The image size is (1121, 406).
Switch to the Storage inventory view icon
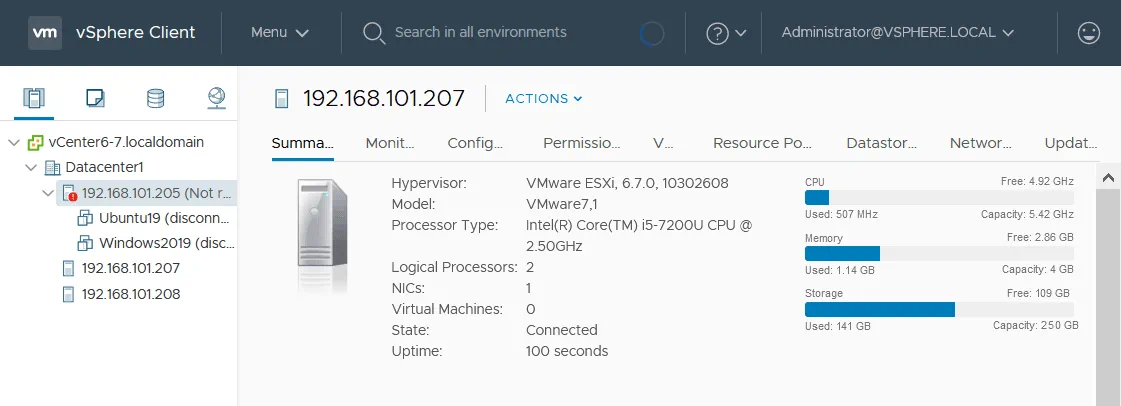coord(155,98)
